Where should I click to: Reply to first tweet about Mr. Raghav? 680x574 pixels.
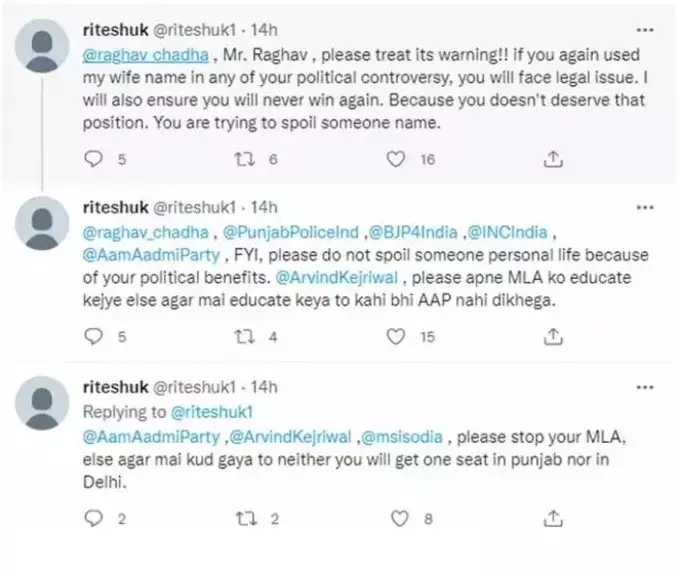(x=93, y=159)
